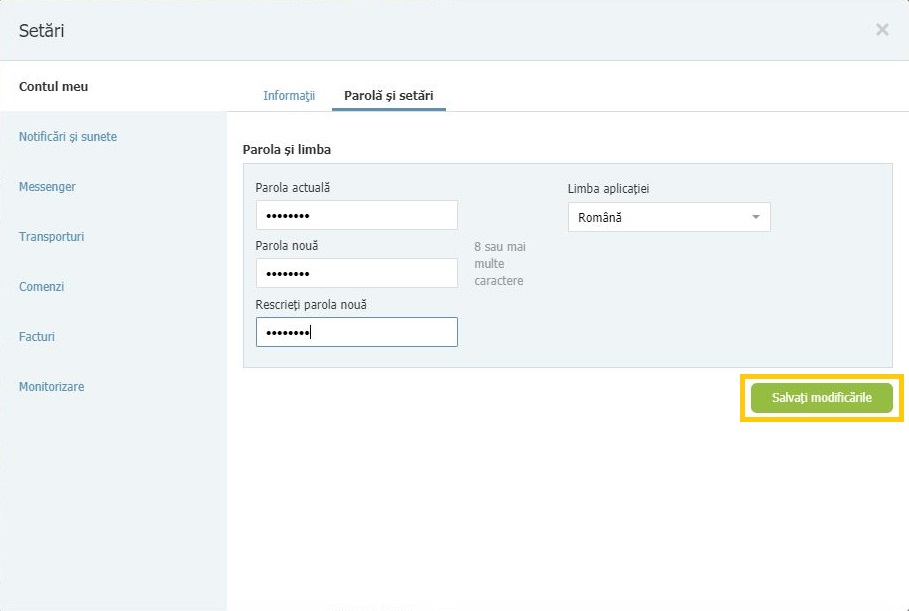Switch to the Informații tab
This screenshot has height=611, width=909.
tap(289, 96)
